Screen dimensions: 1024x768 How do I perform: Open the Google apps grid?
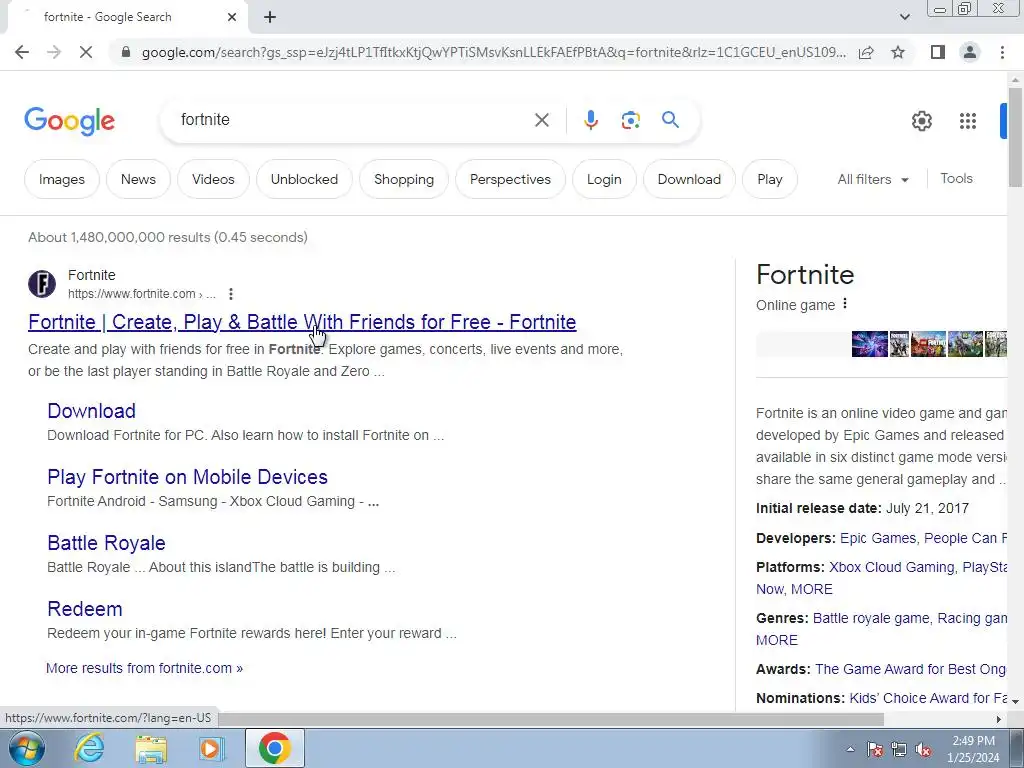(x=968, y=121)
